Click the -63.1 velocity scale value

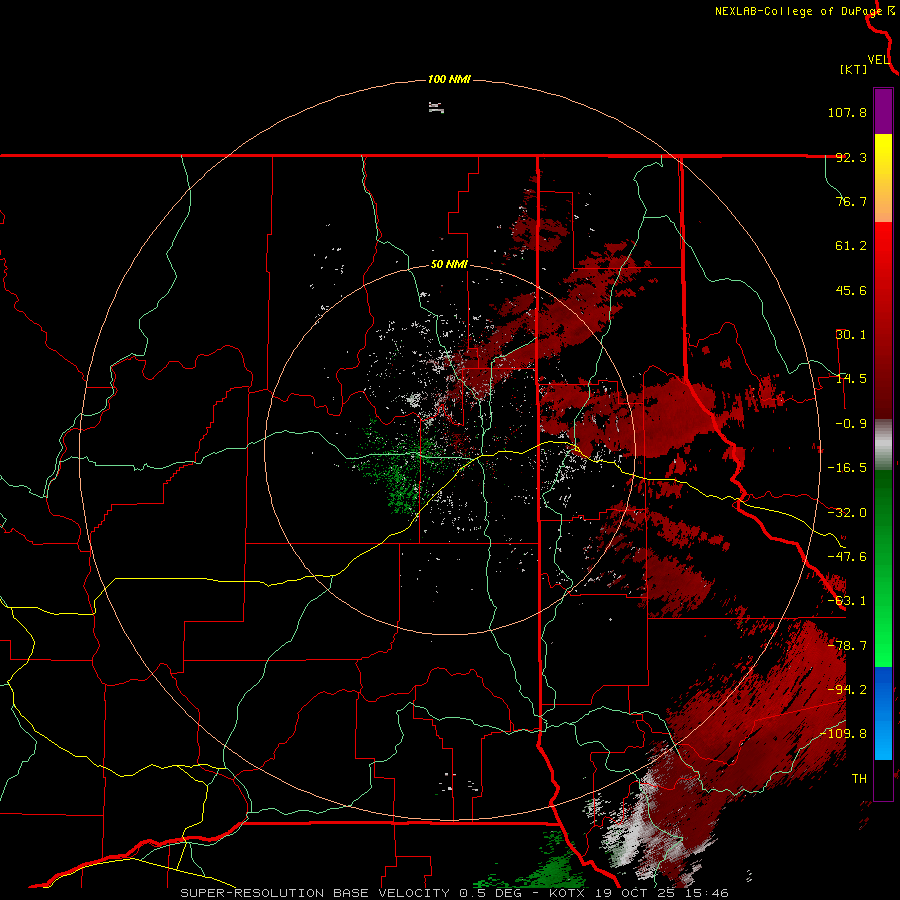847,601
